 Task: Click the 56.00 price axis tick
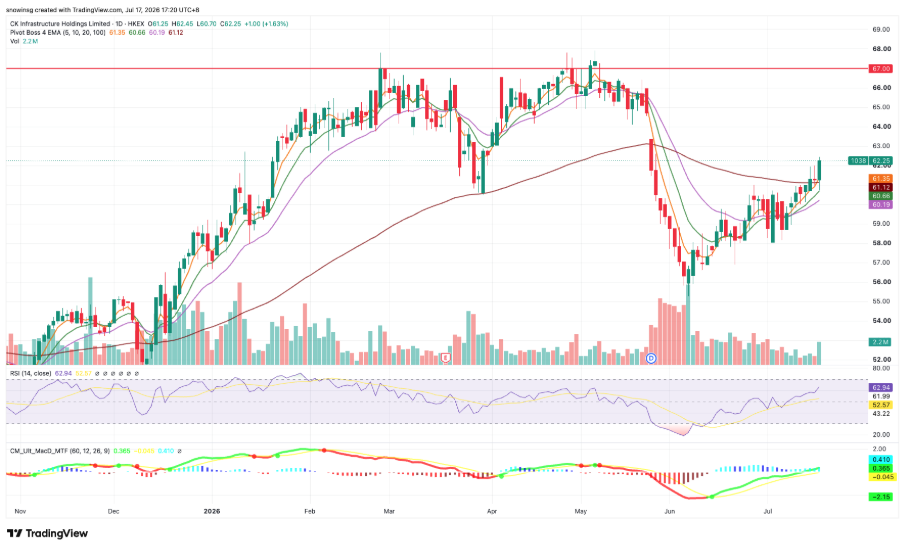pyautogui.click(x=881, y=282)
